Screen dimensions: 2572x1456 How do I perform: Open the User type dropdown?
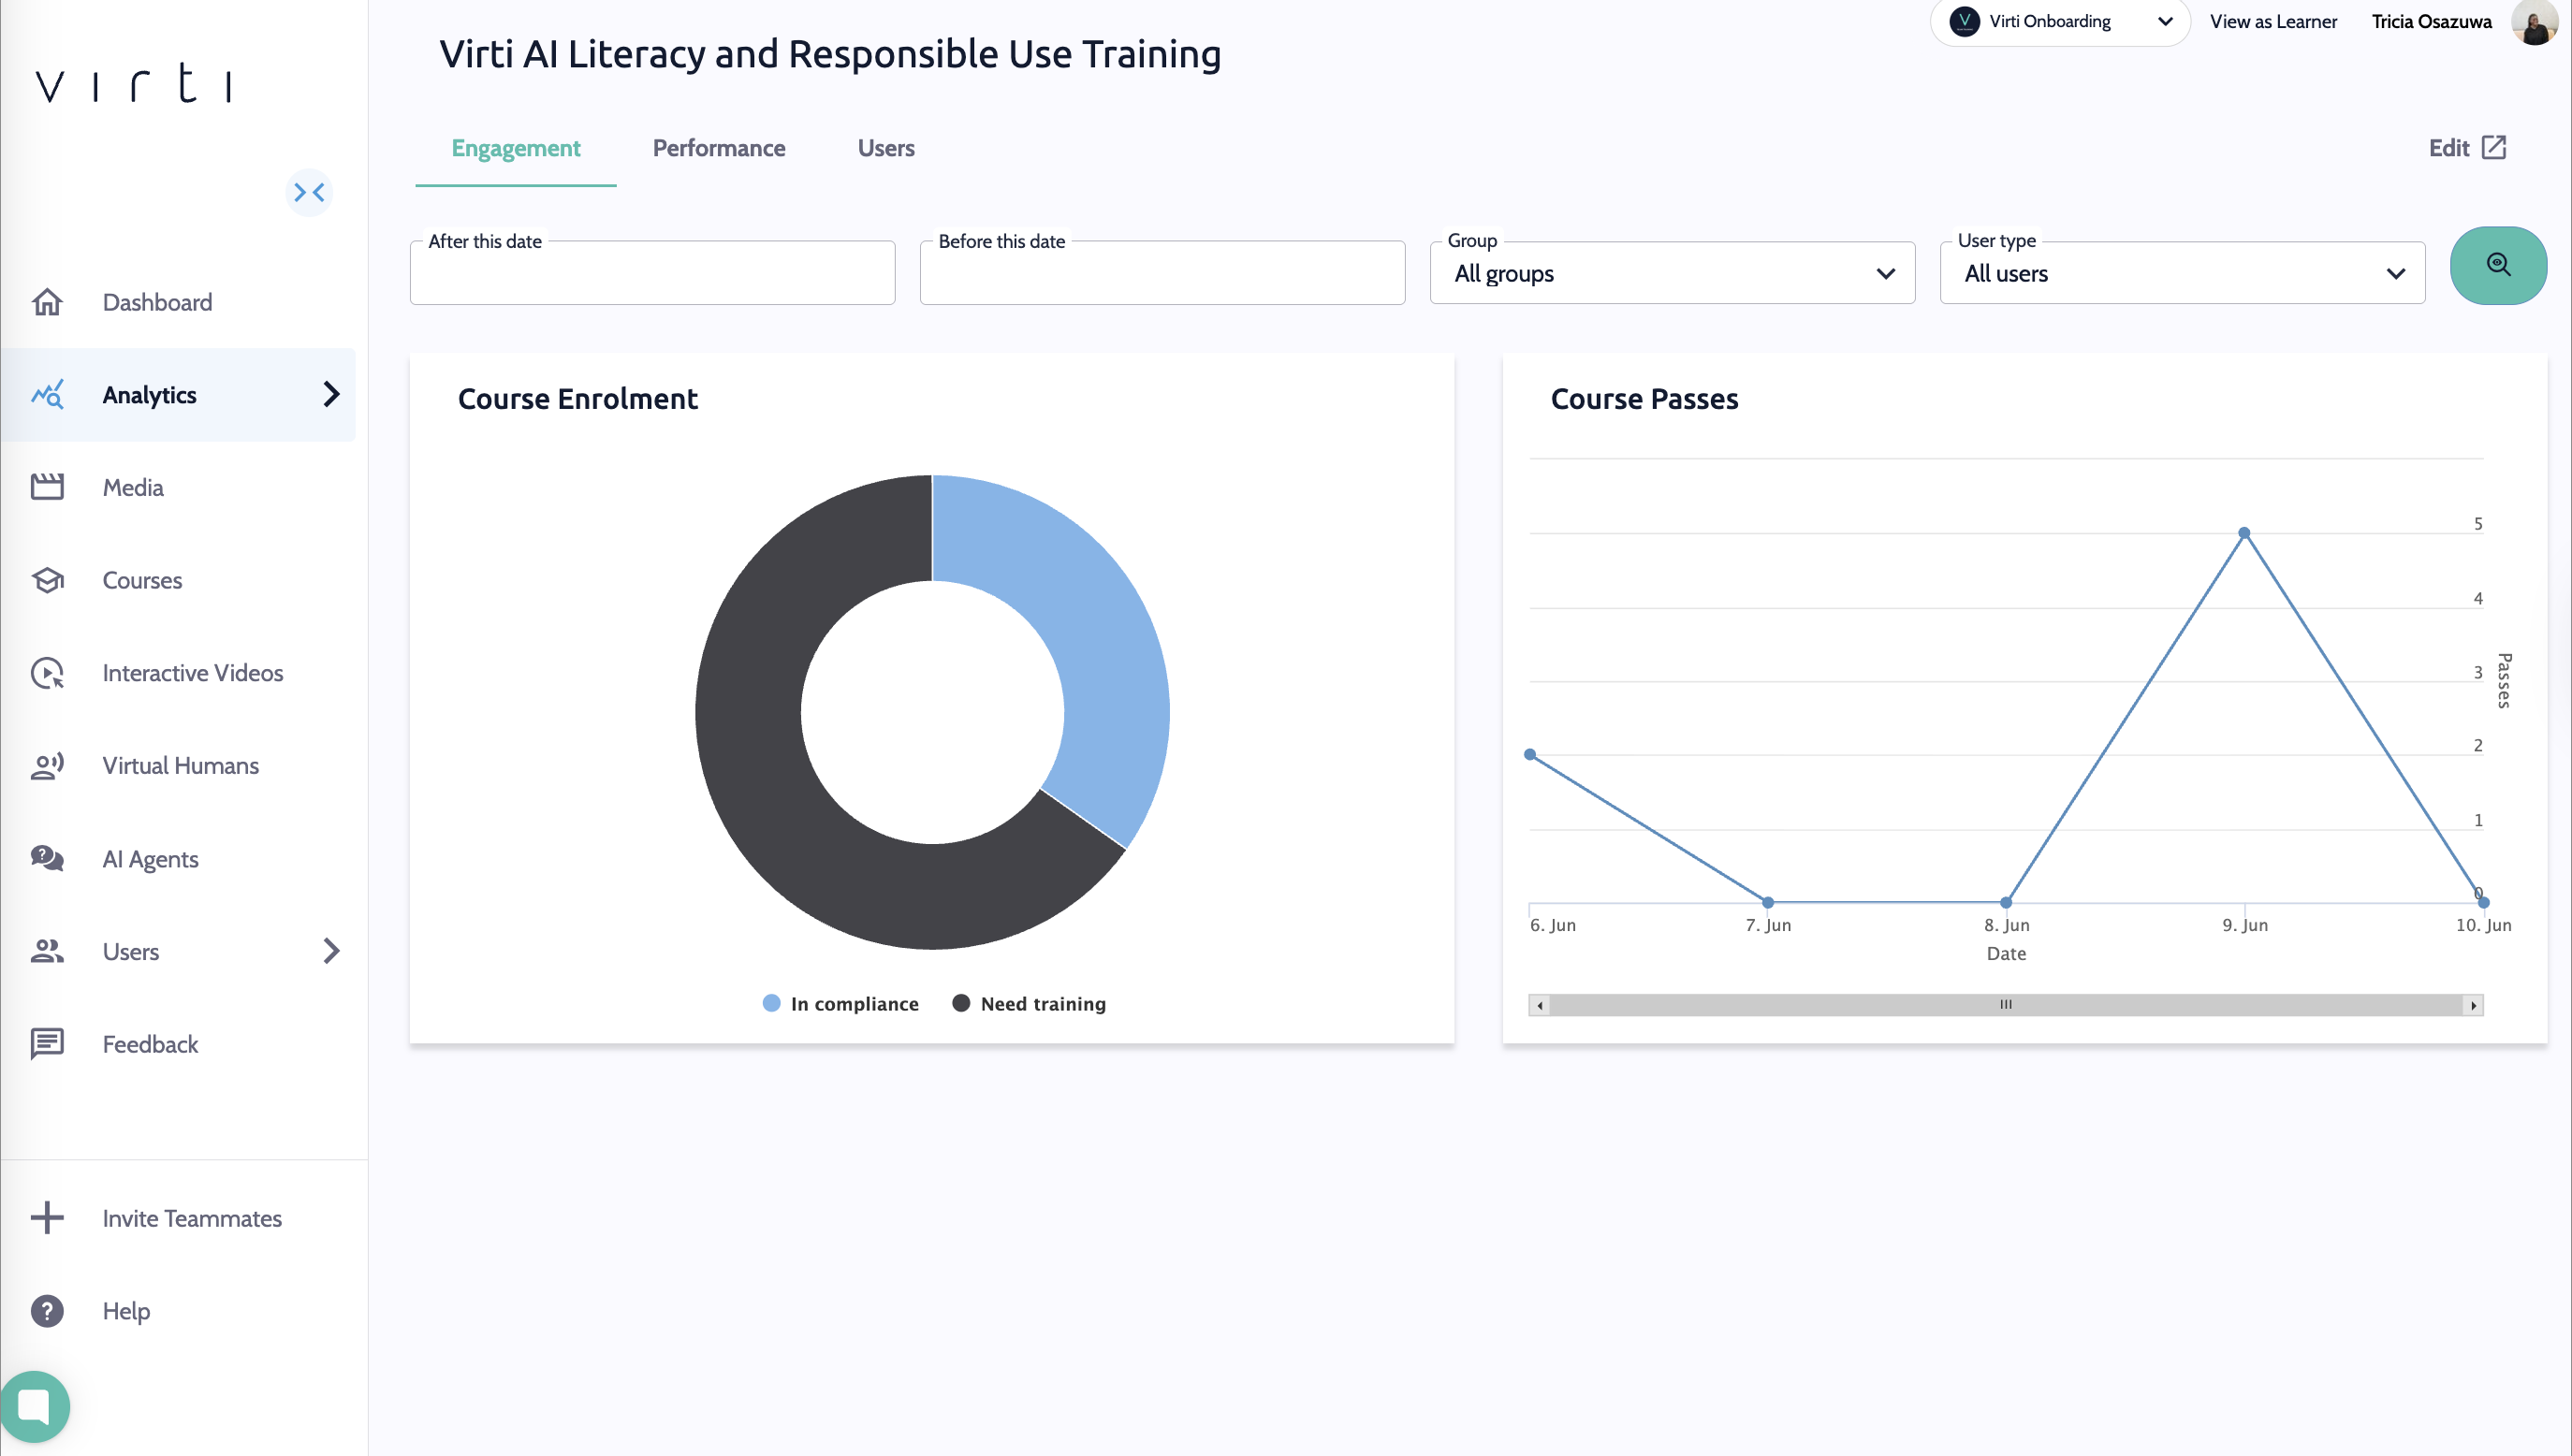pyautogui.click(x=2181, y=273)
